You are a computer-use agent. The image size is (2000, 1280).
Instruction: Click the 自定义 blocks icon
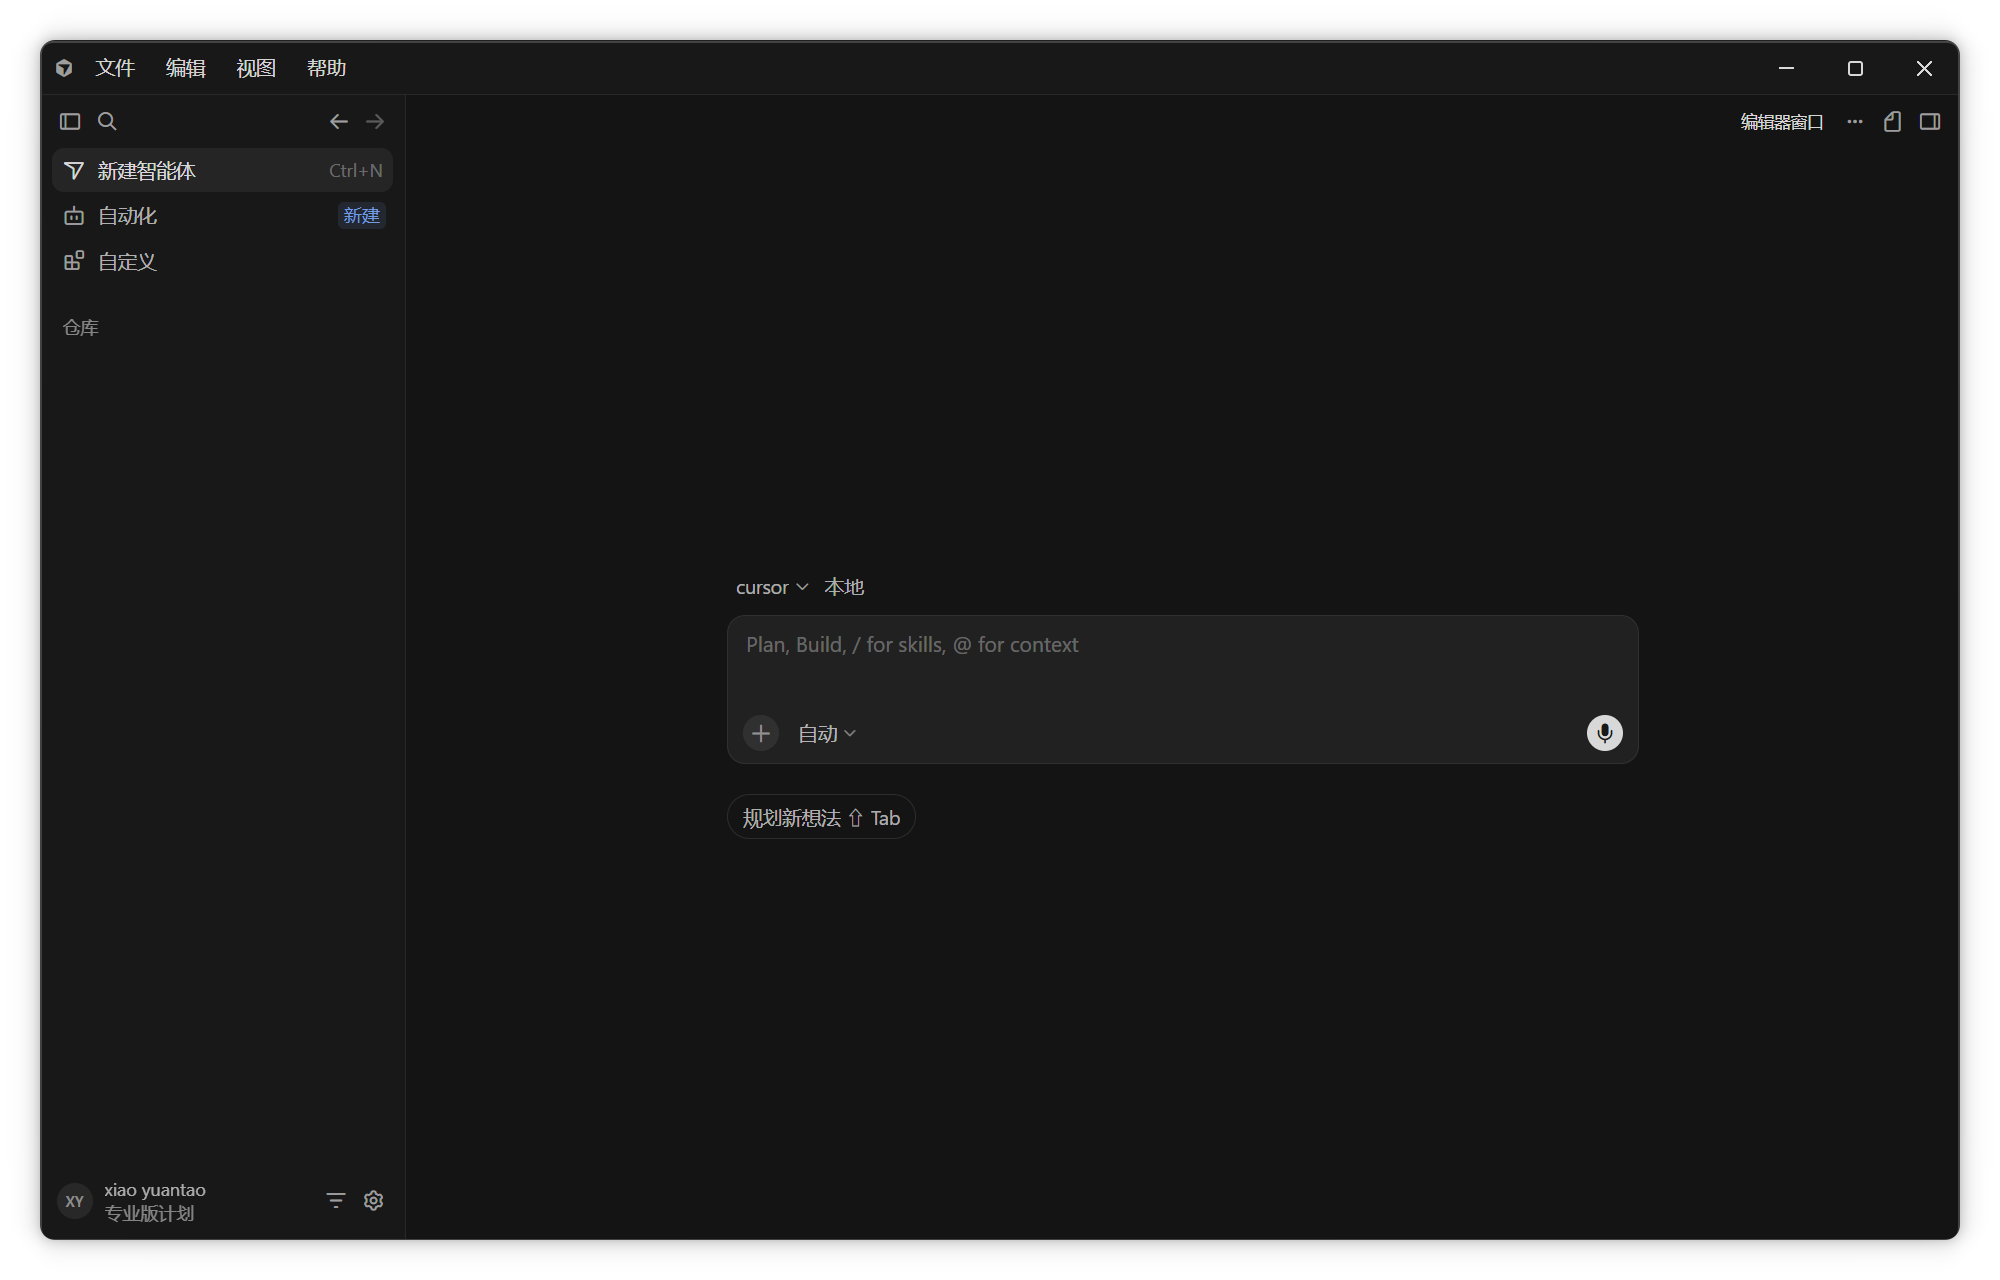(x=74, y=261)
